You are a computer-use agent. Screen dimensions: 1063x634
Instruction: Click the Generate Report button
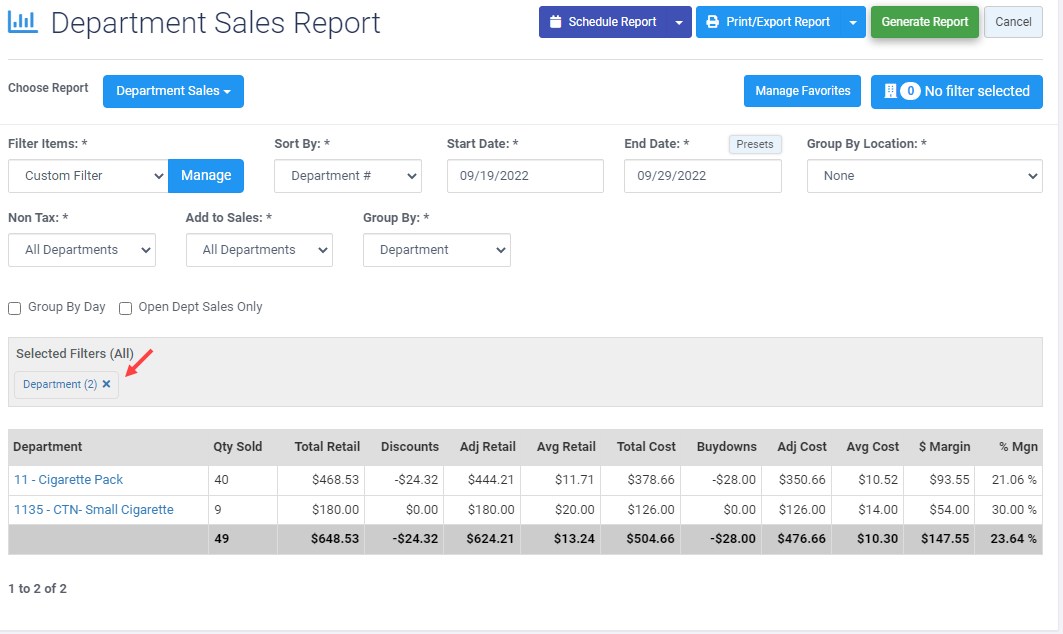pos(924,21)
